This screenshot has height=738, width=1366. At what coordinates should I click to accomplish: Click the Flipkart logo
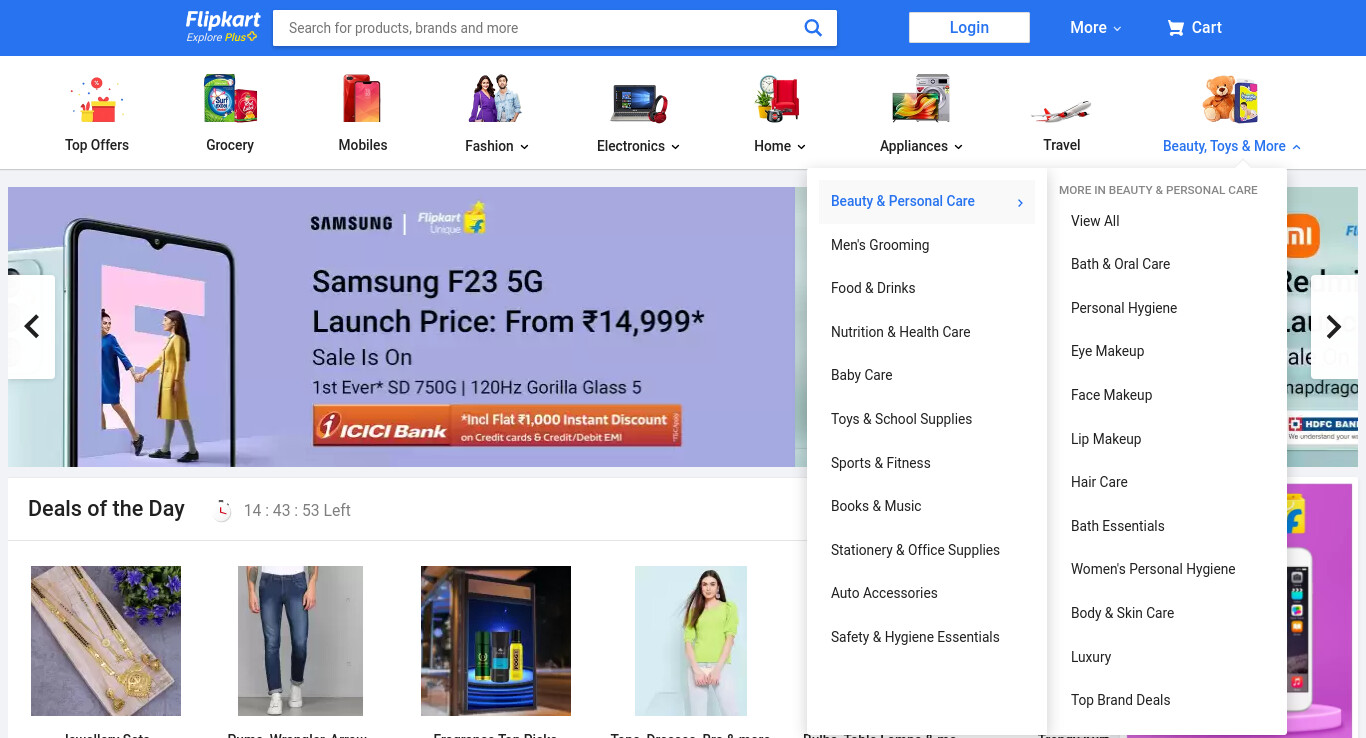coord(223,19)
